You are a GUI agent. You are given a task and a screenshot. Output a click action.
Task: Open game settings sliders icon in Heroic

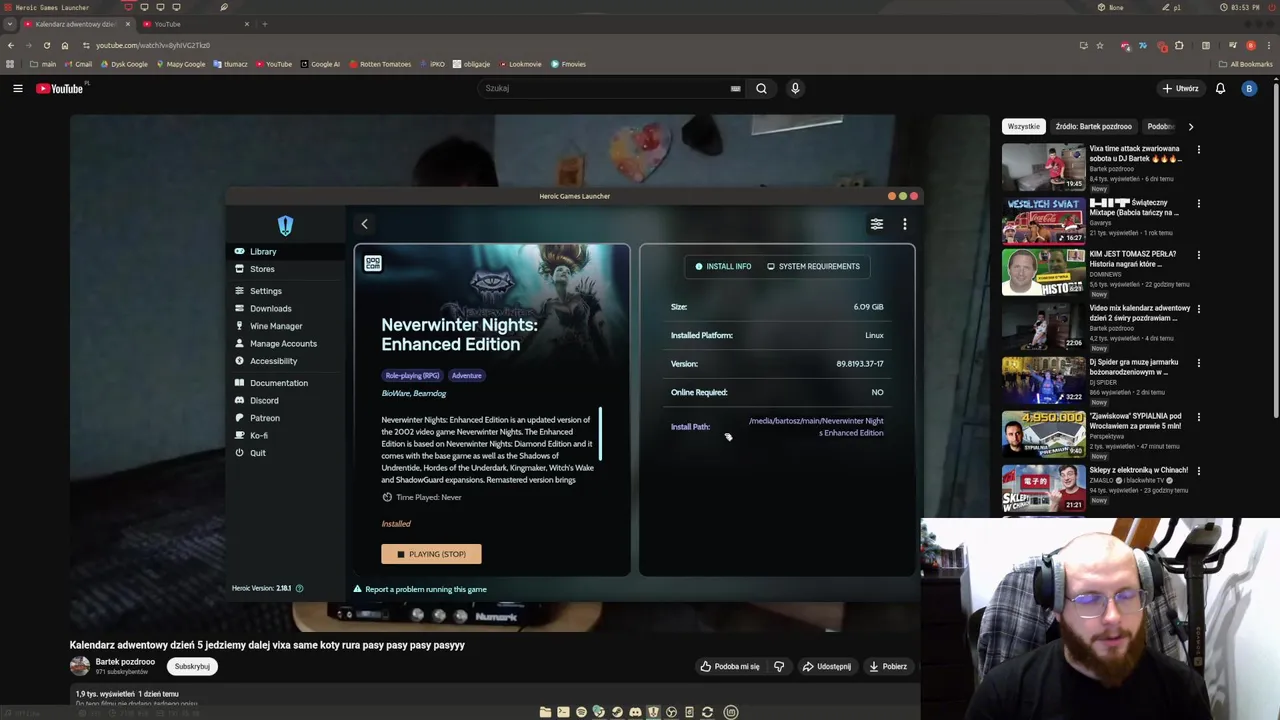coord(877,224)
